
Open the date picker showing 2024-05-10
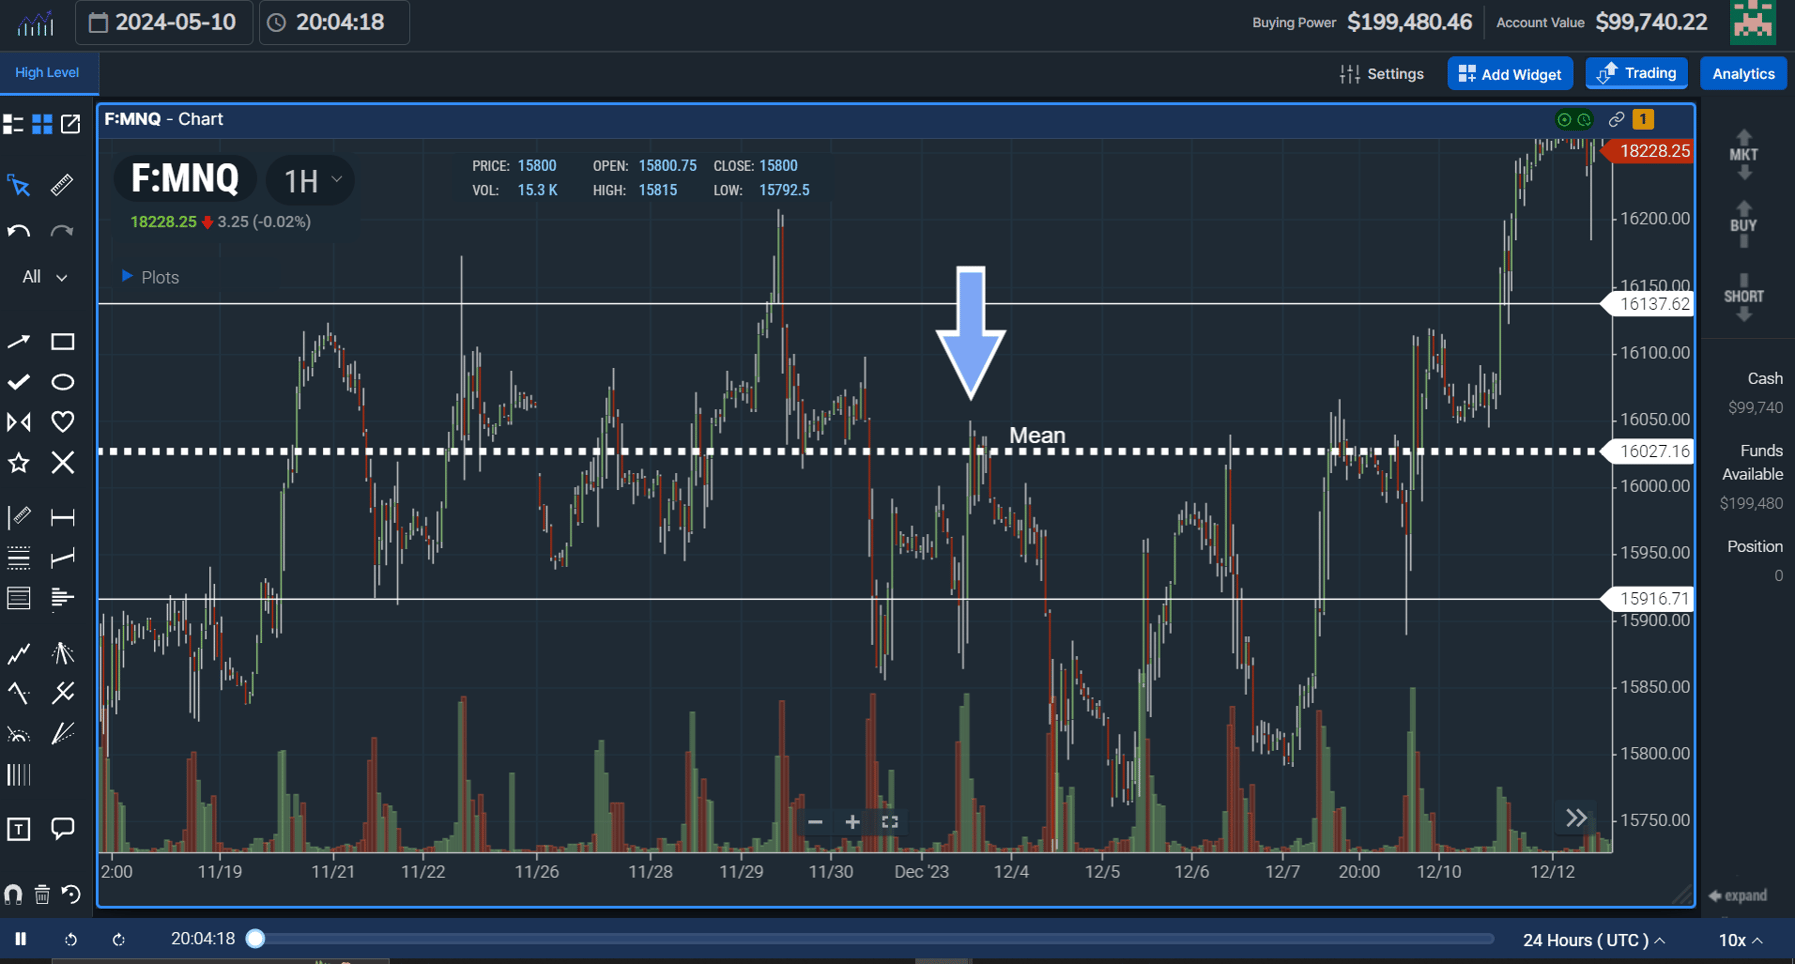coord(163,22)
